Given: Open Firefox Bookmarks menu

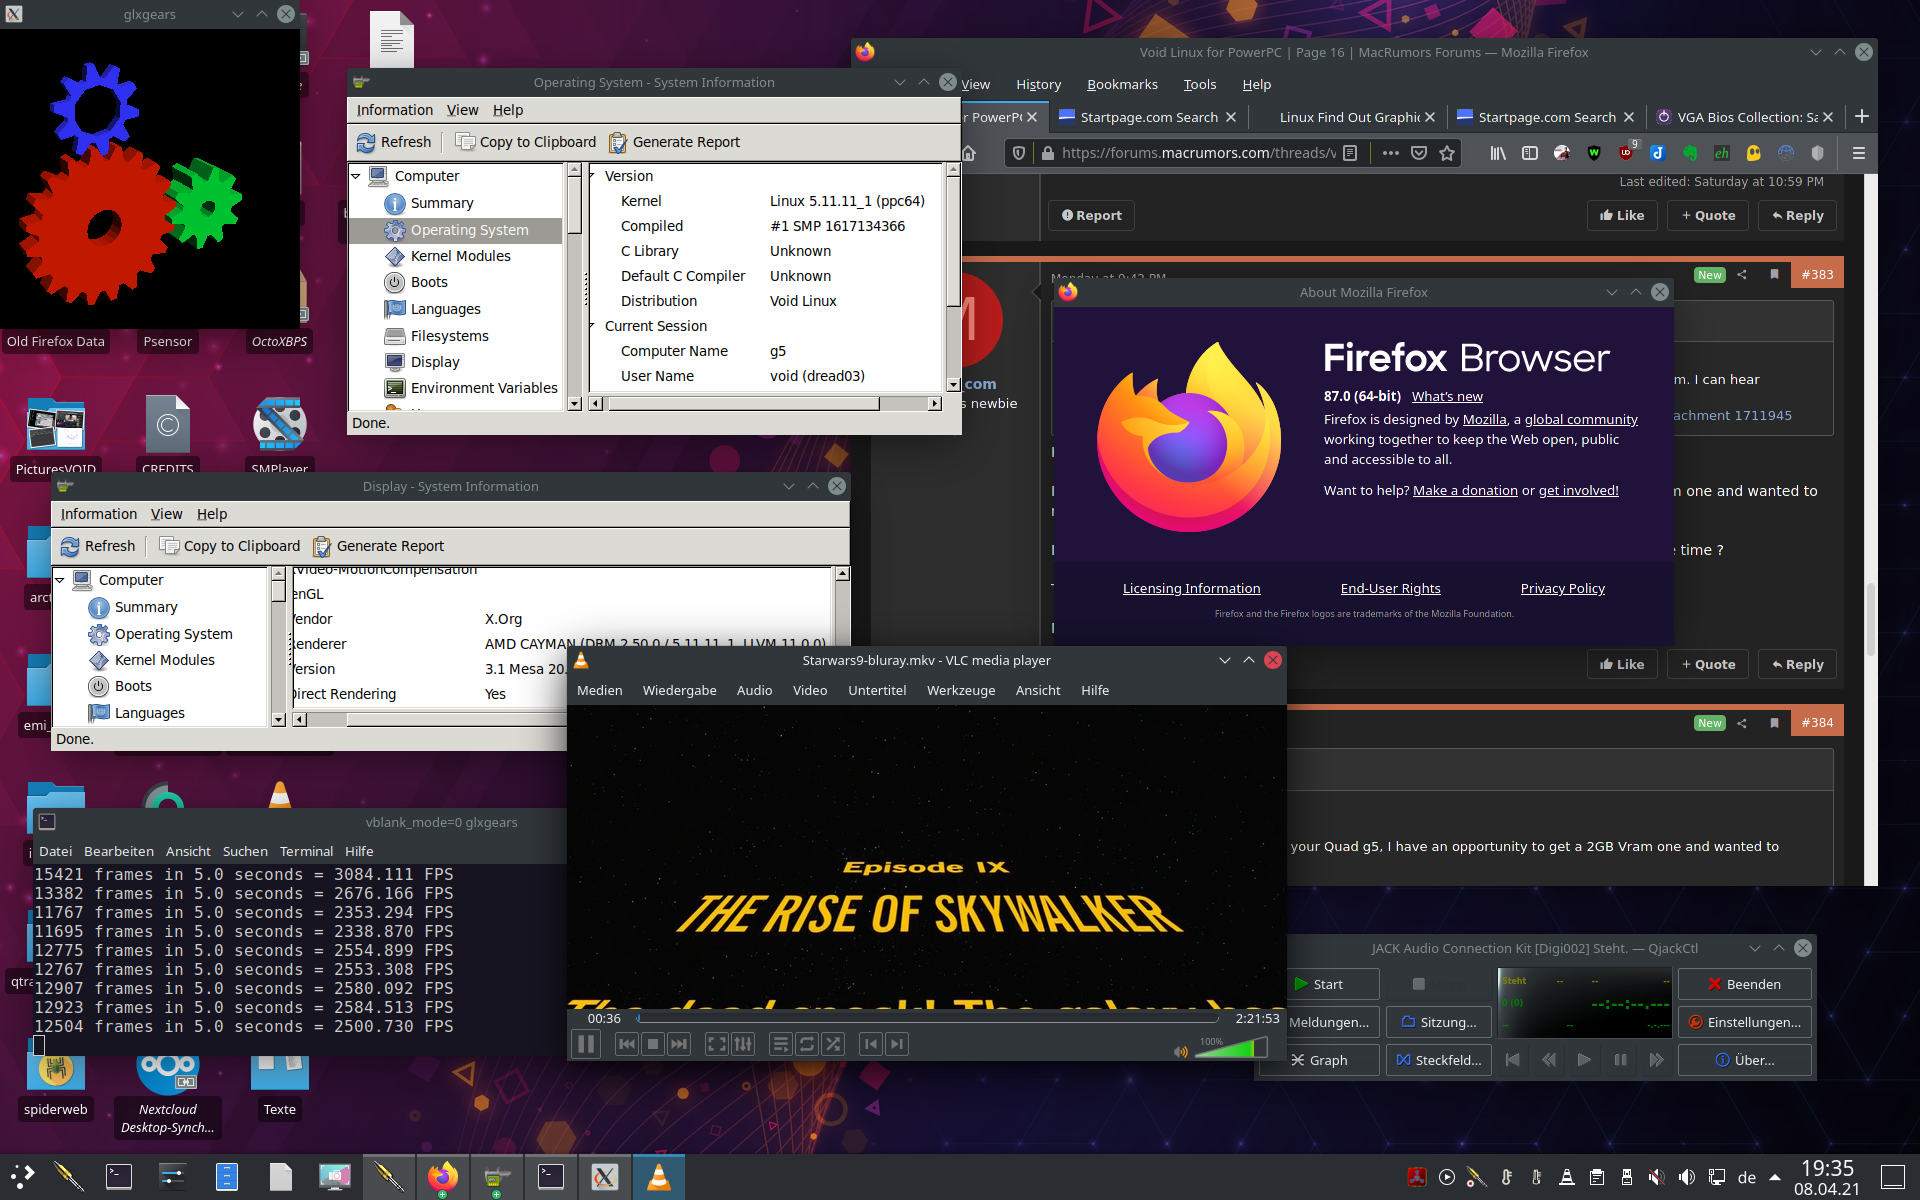Looking at the screenshot, I should (x=1122, y=84).
